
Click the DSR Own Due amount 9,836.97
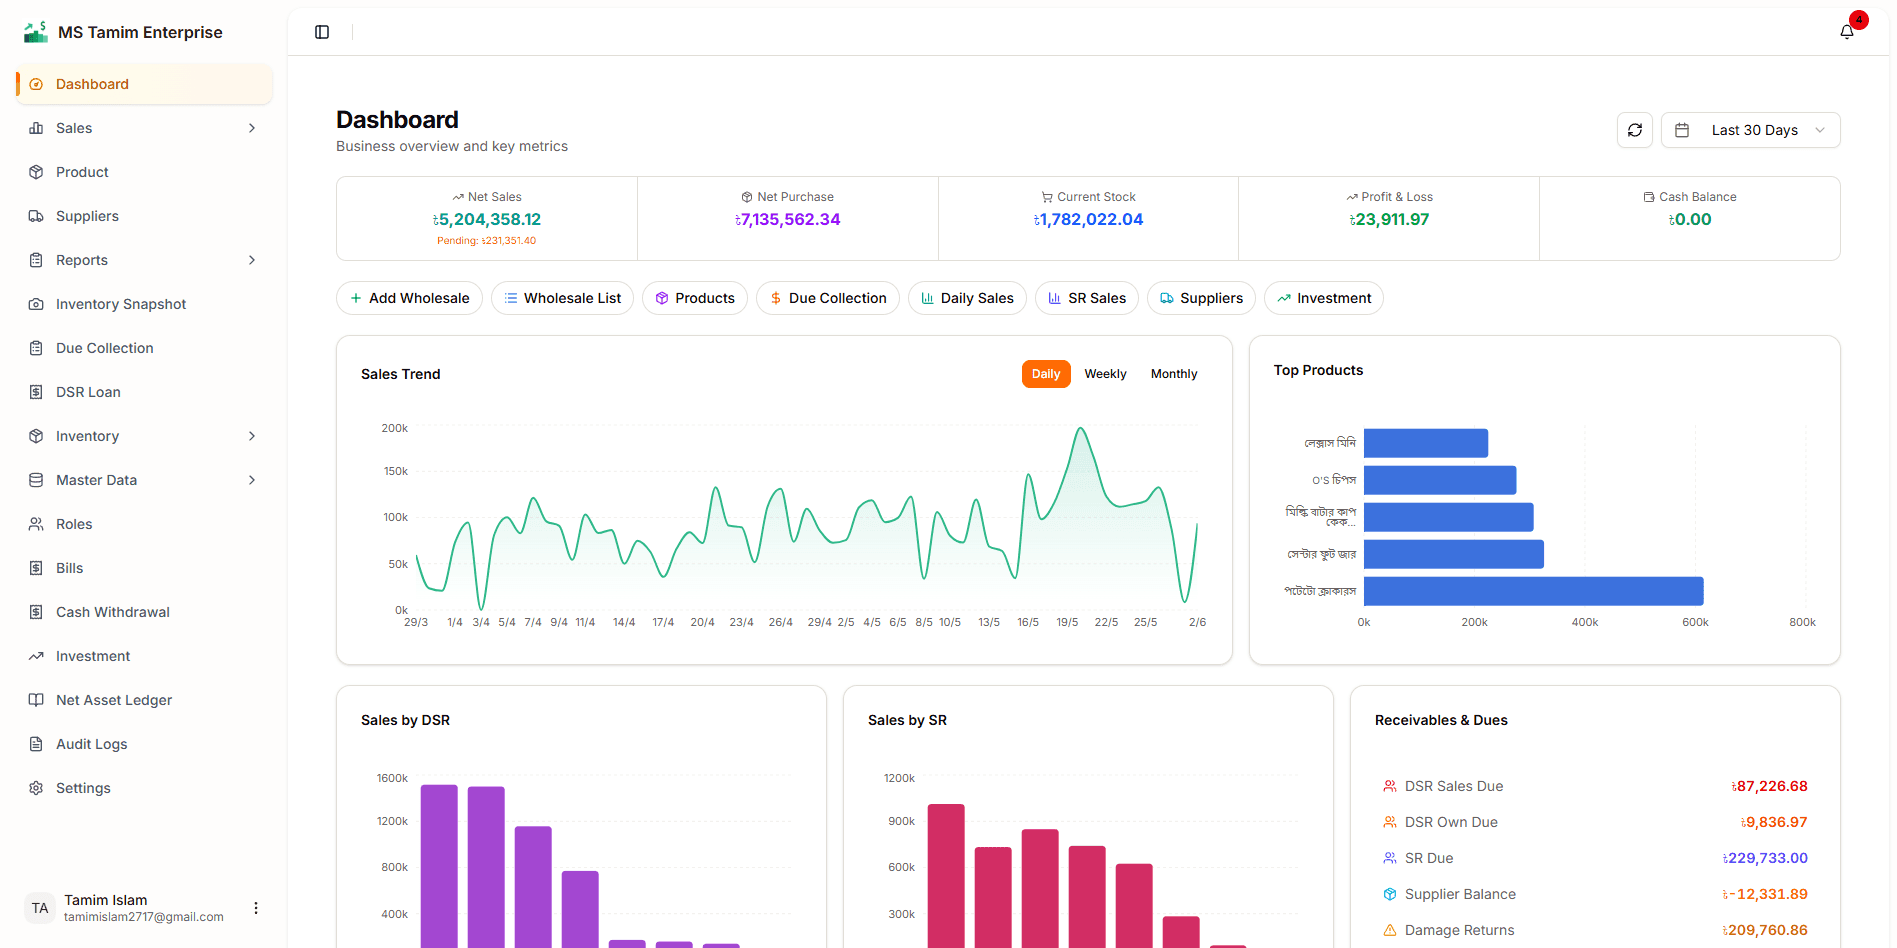[x=1774, y=822]
